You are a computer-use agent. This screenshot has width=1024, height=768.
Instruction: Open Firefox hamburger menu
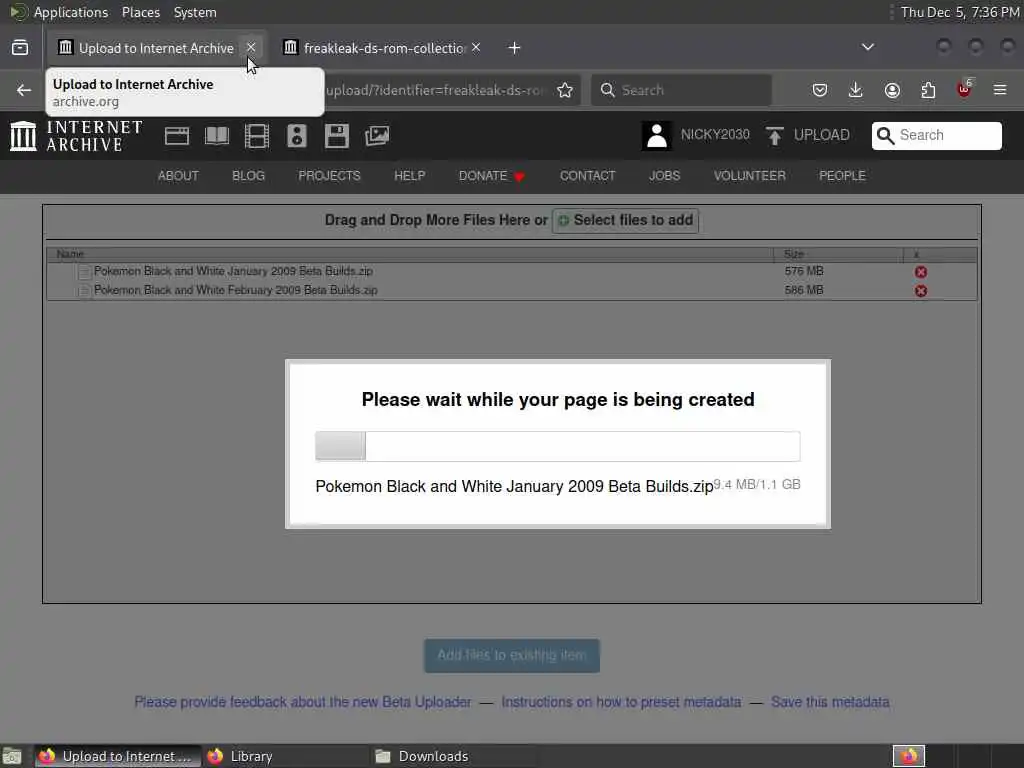pyautogui.click(x=1000, y=90)
